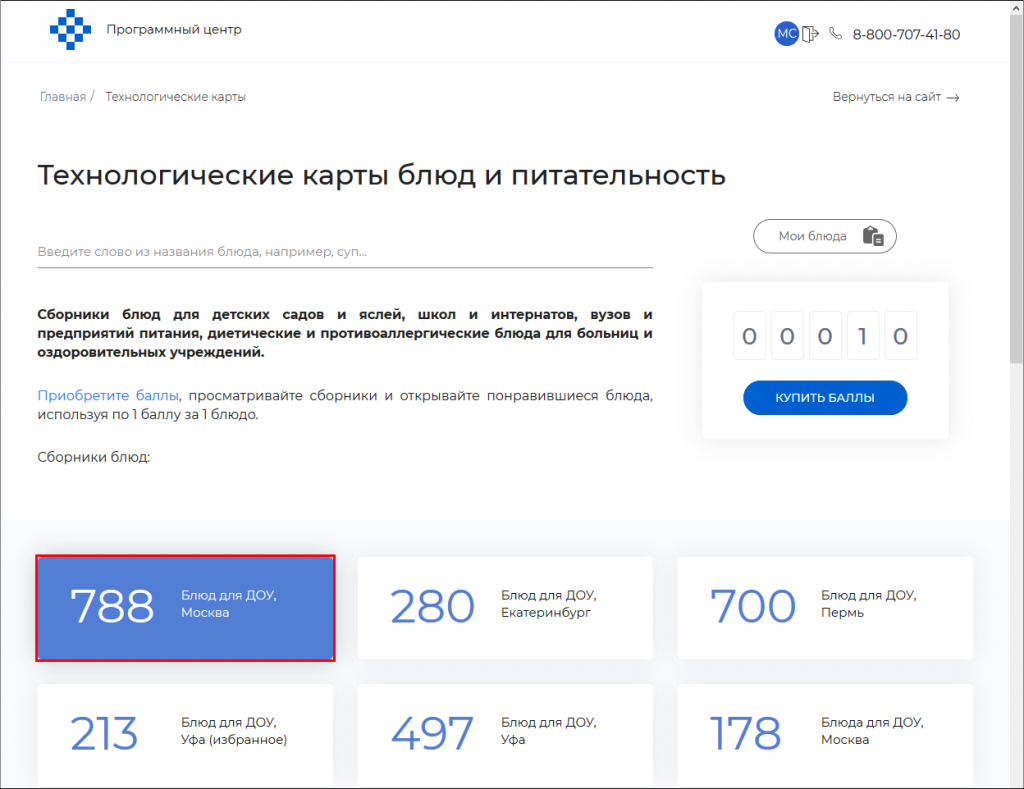Click the phone handset icon
The width and height of the screenshot is (1024, 789).
[x=836, y=34]
